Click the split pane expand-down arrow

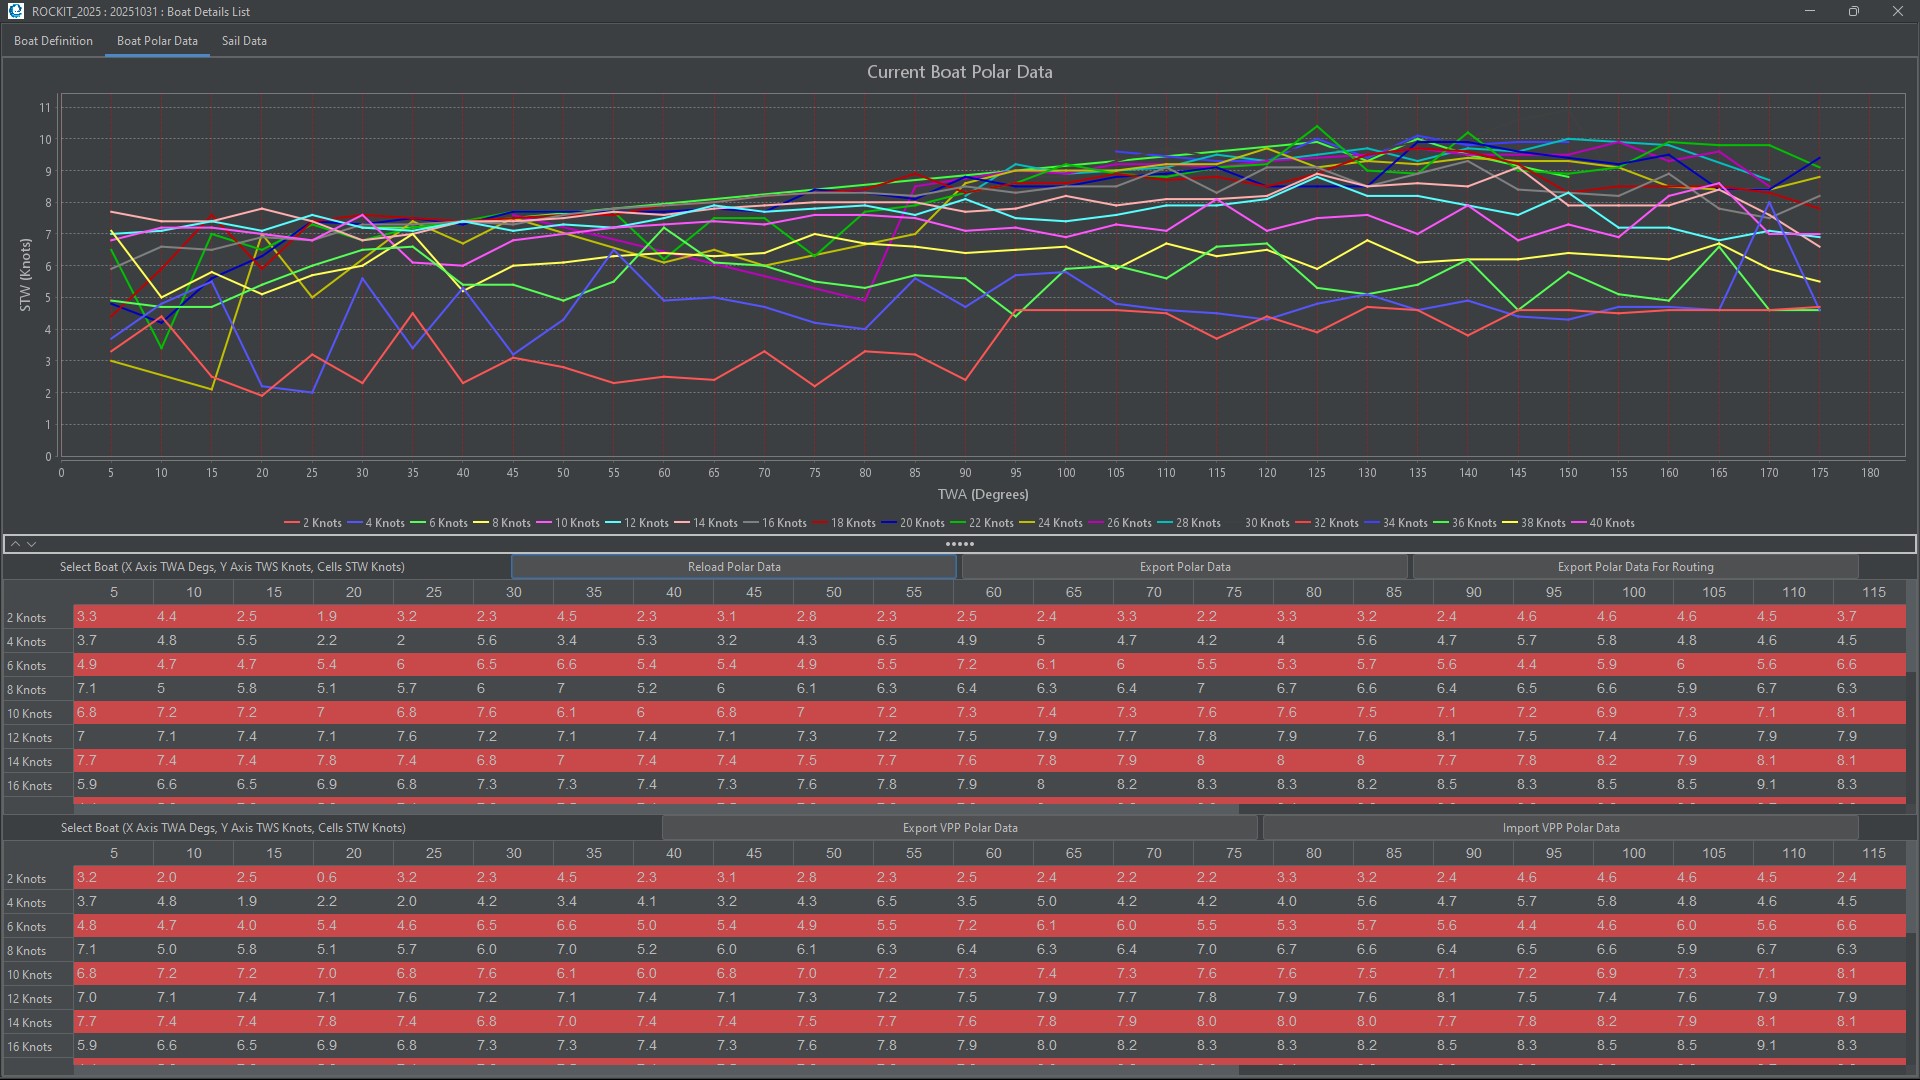[x=32, y=544]
